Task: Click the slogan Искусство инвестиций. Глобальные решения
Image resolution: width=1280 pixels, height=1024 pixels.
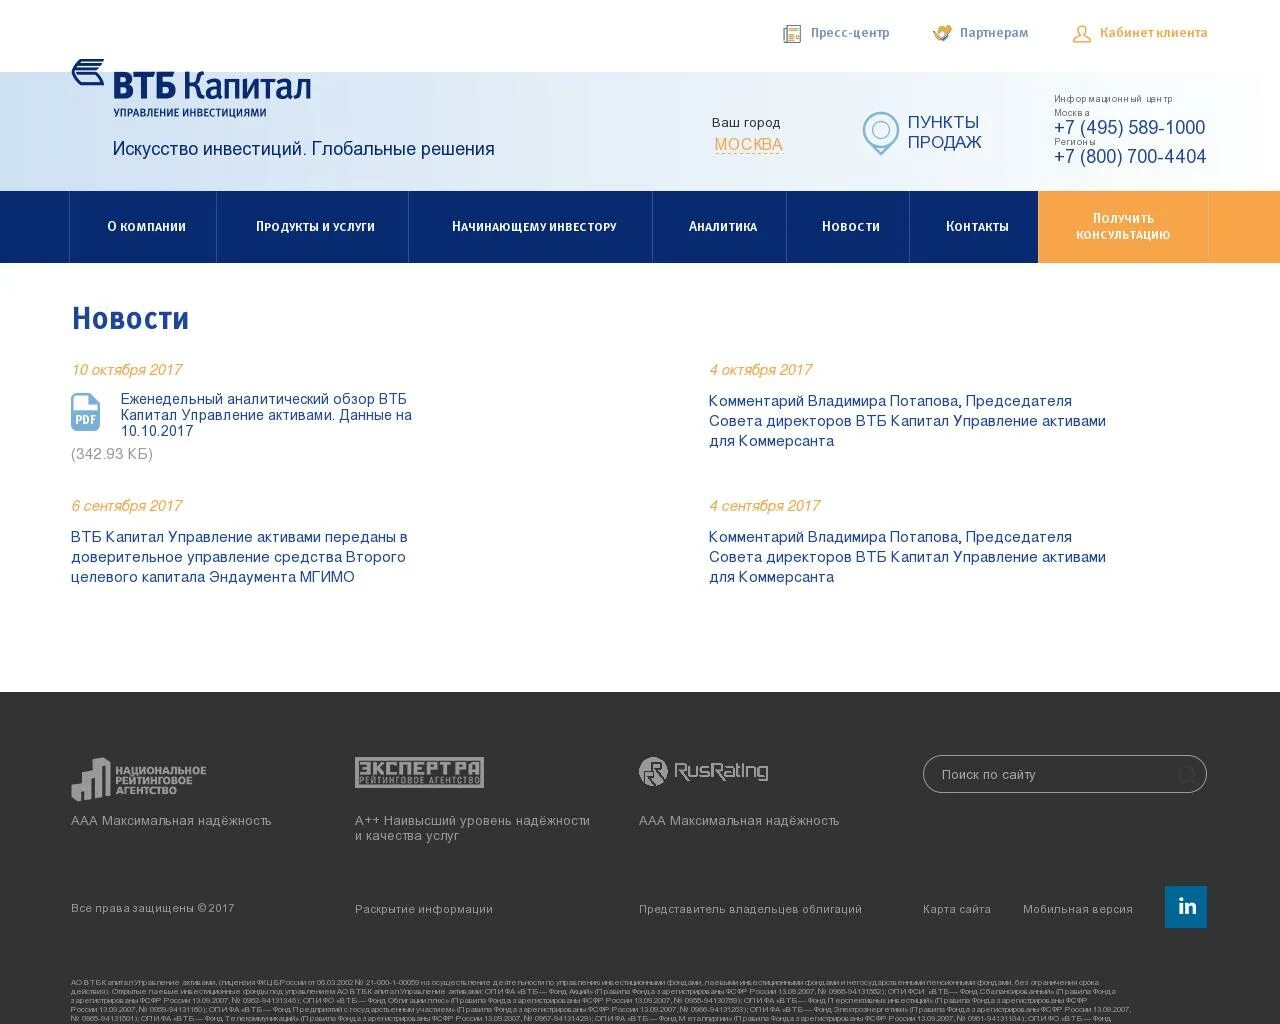Action: [x=304, y=149]
